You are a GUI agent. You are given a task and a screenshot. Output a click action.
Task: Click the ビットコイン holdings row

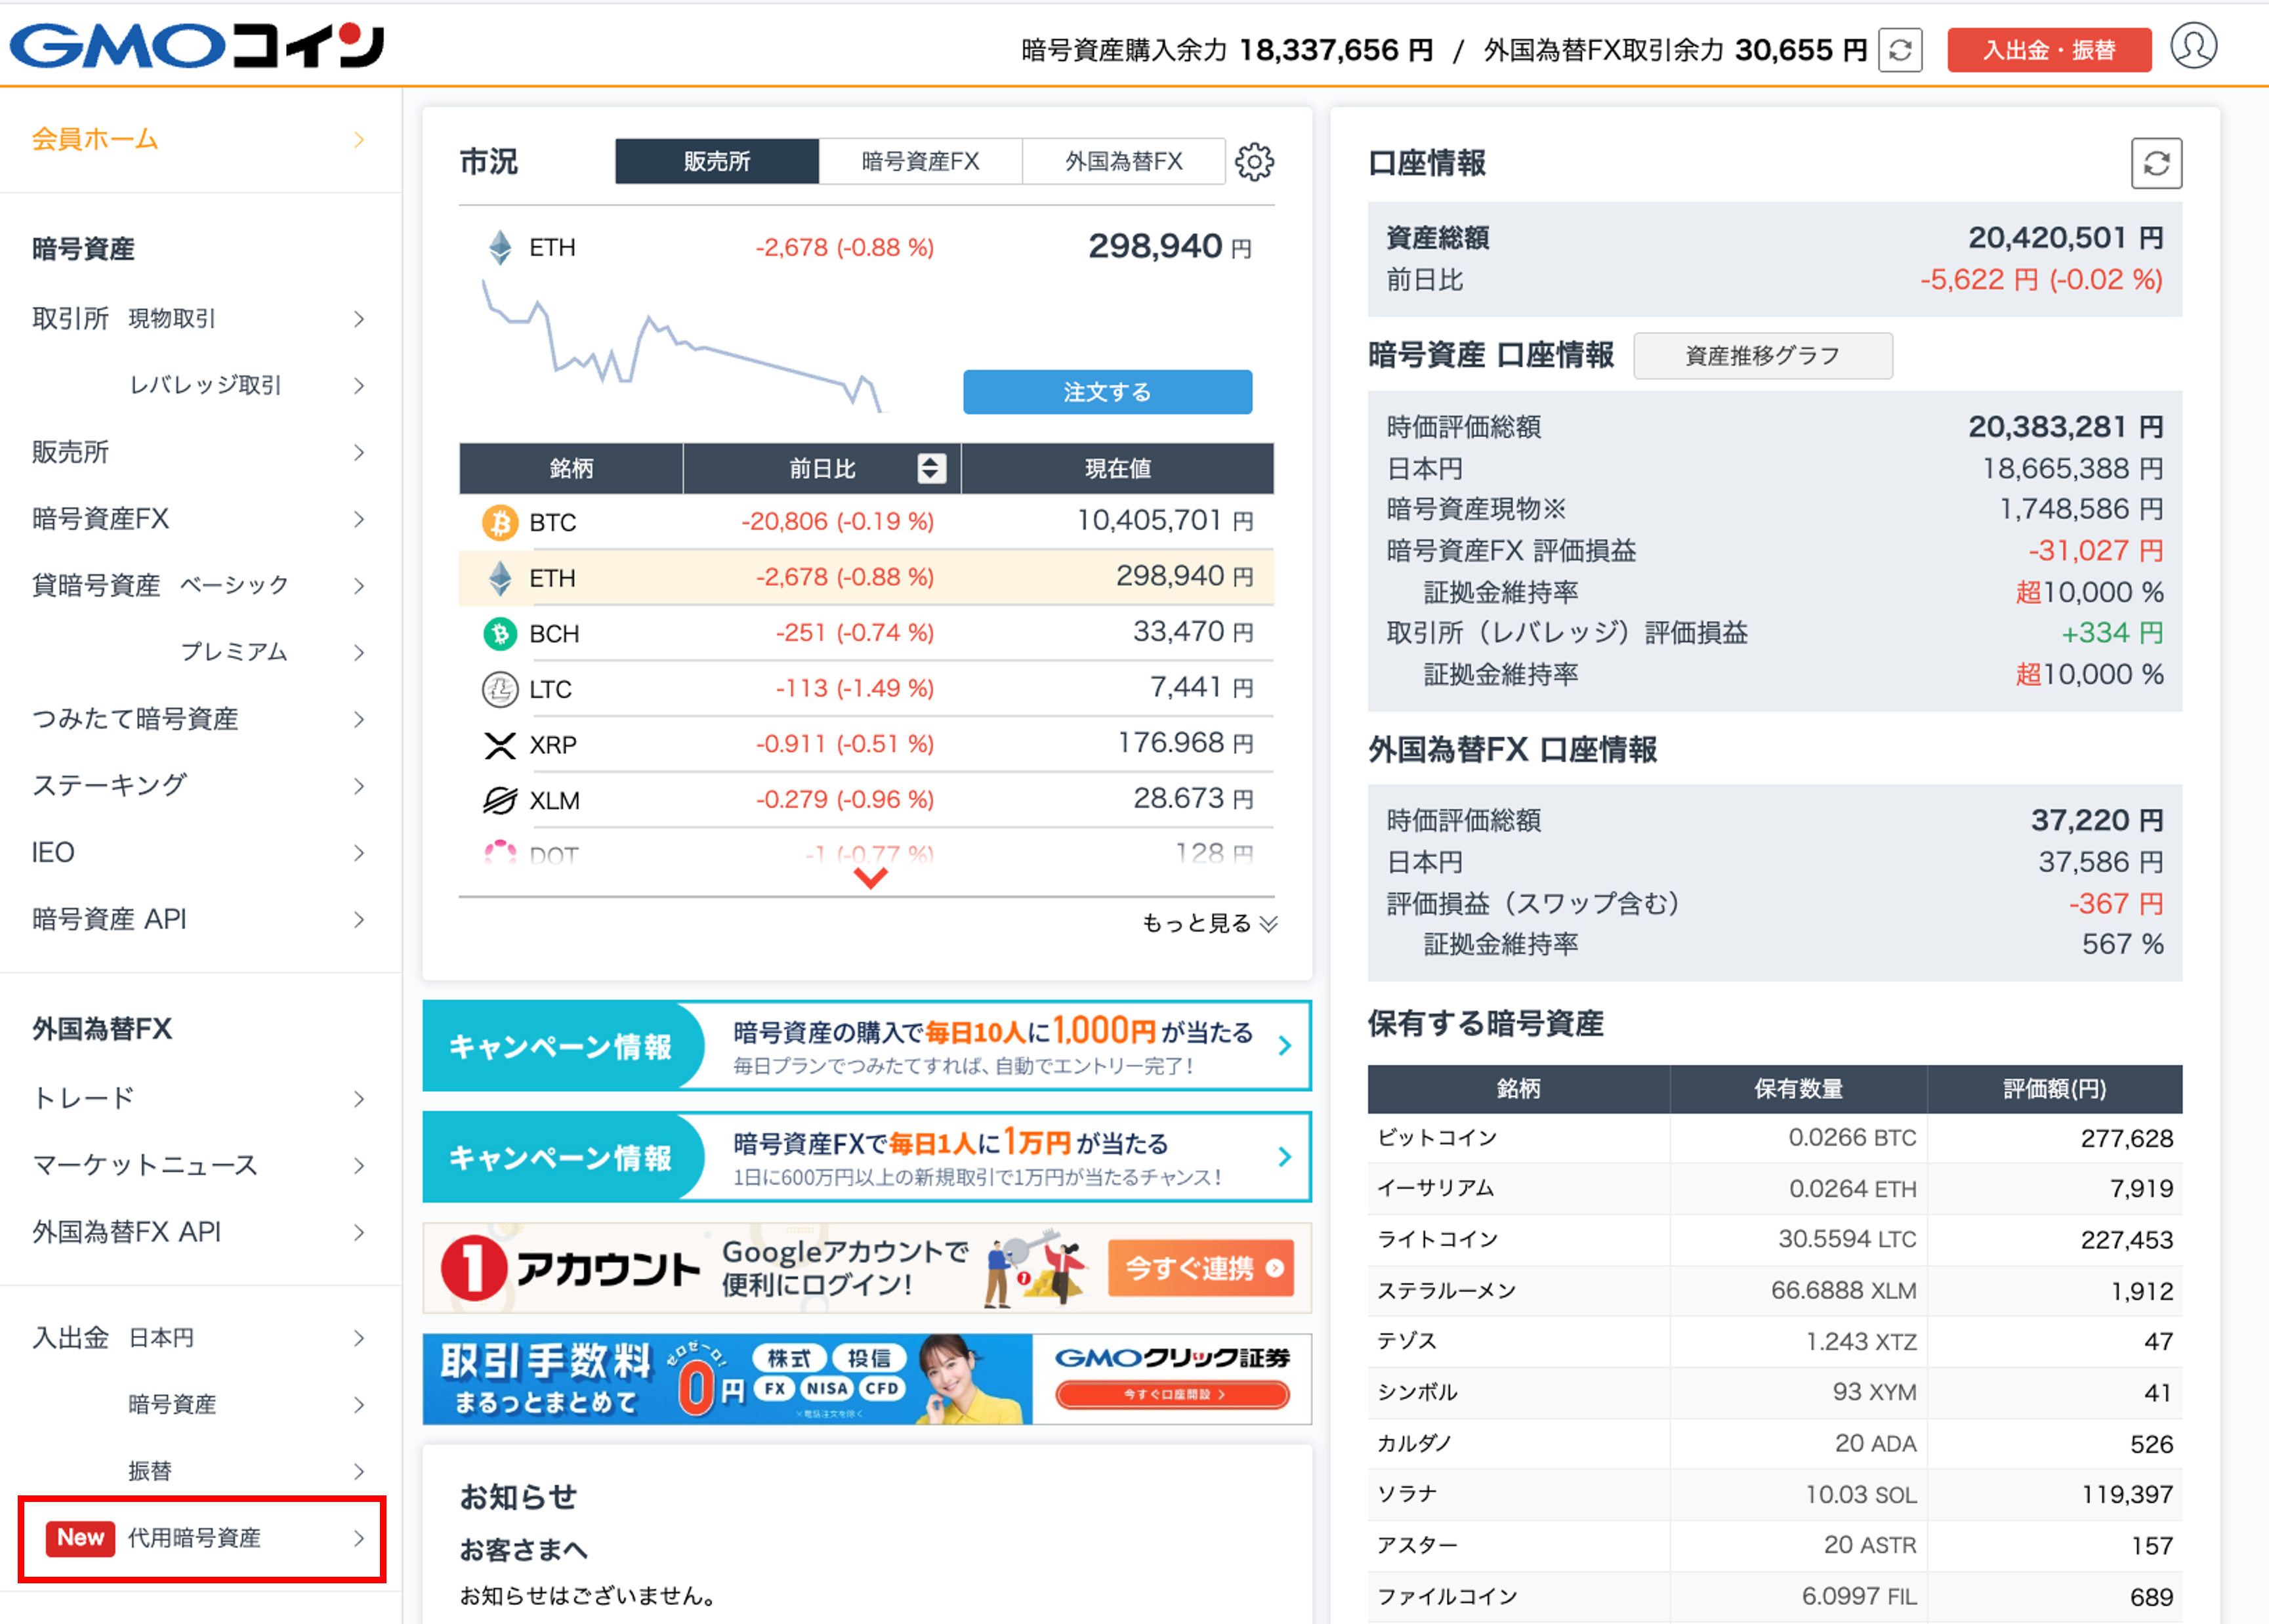coord(1774,1138)
